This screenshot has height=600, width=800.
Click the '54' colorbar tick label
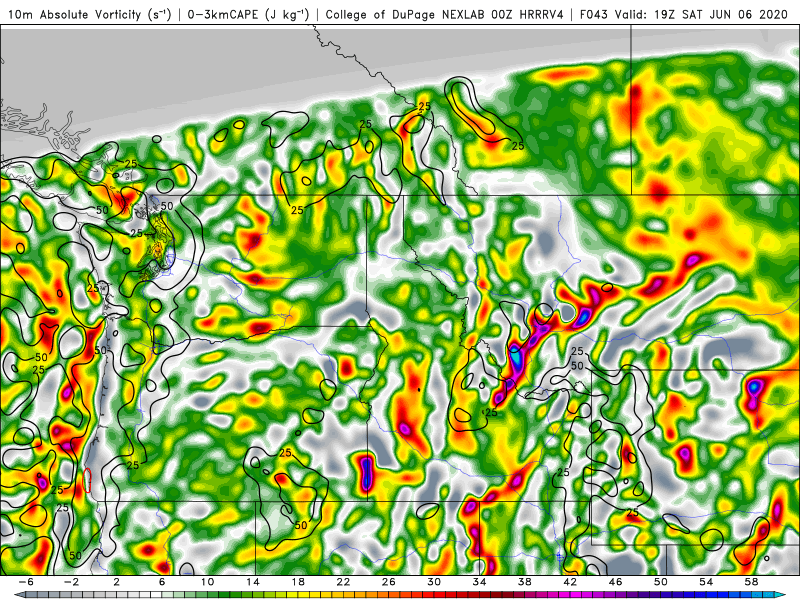(x=706, y=582)
